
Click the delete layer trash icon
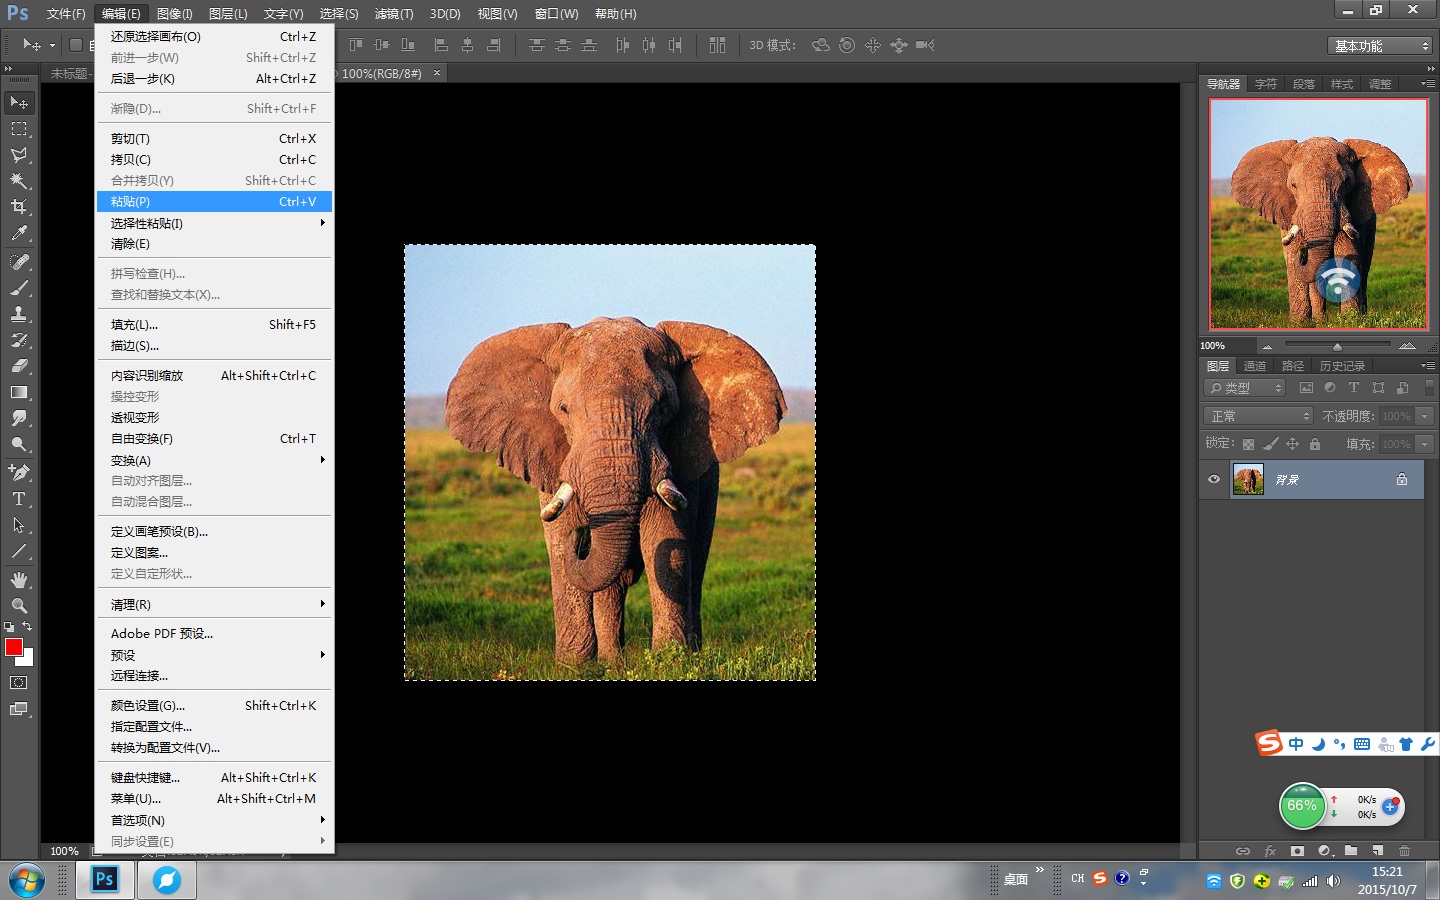1404,851
